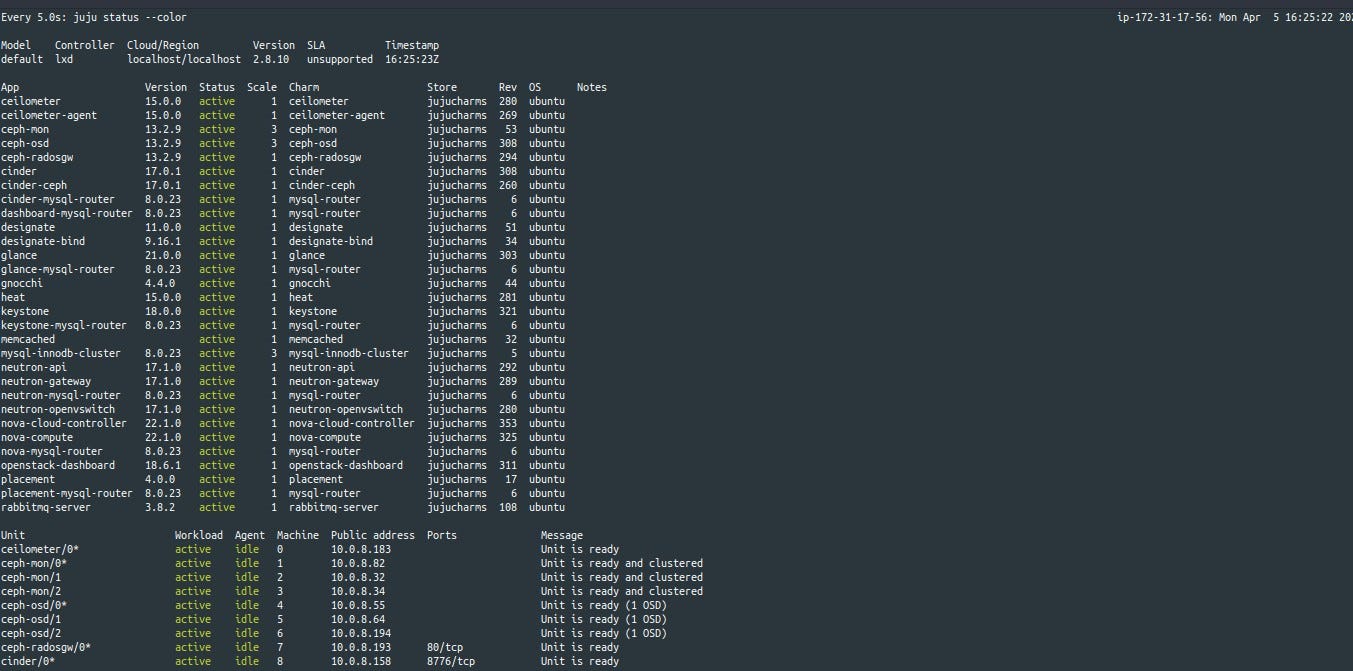Click the 'neutron-openvswitch' app name
This screenshot has height=671, width=1353.
coord(58,409)
